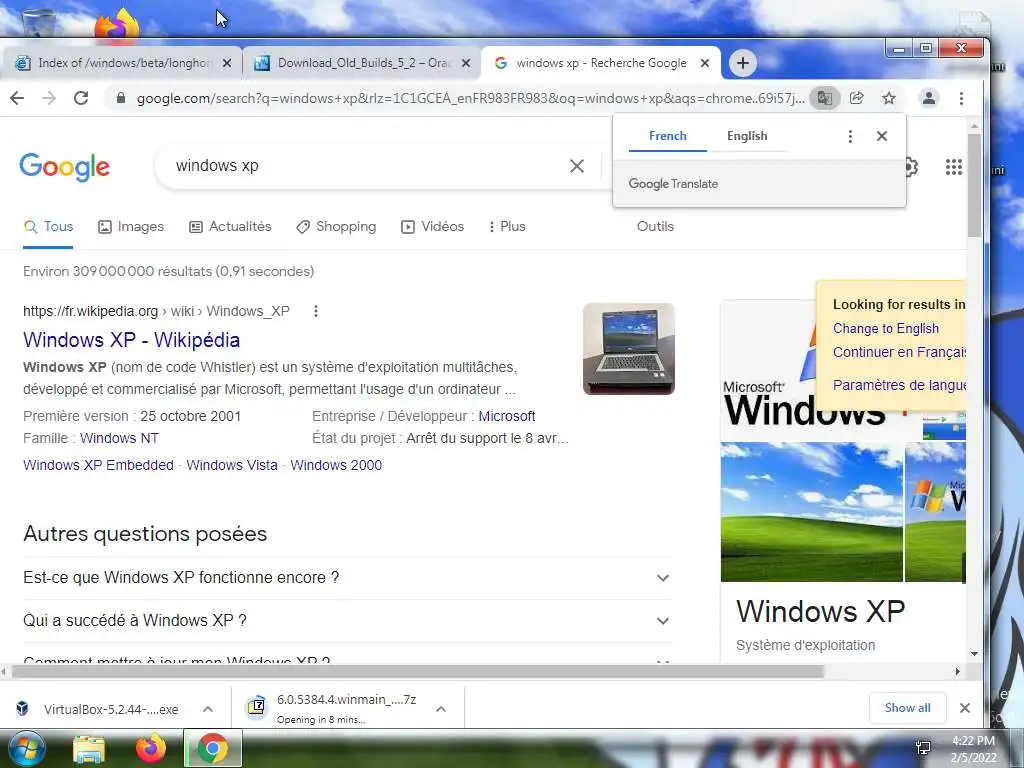This screenshot has width=1024, height=768.
Task: Open the Vidéos search tab
Action: point(432,227)
